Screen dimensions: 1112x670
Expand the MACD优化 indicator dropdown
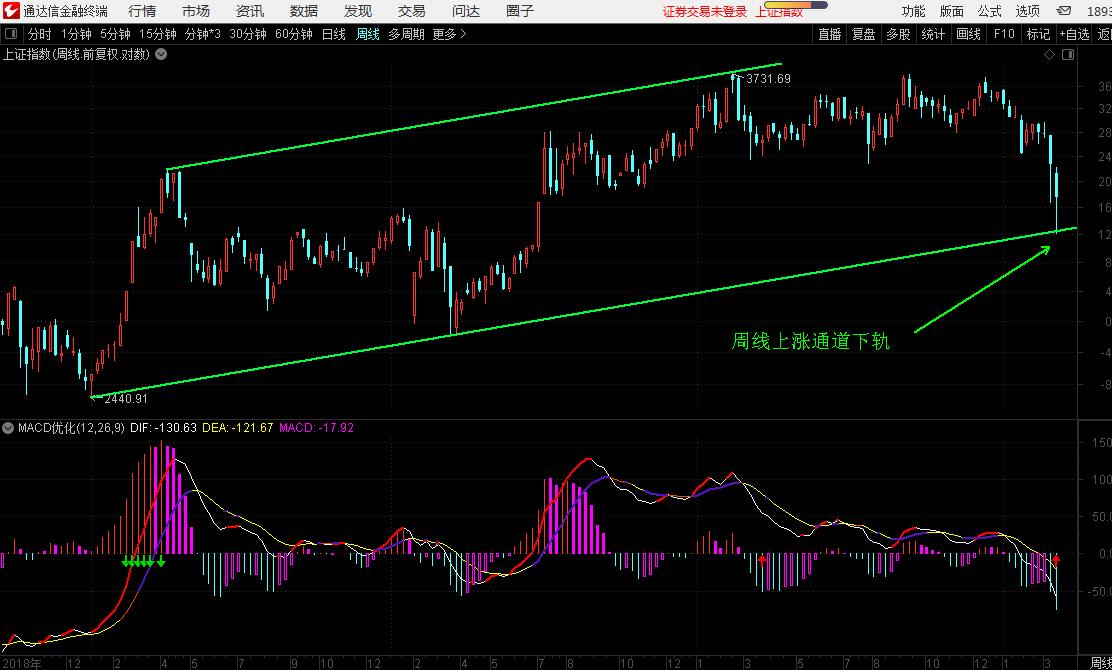pos(9,428)
